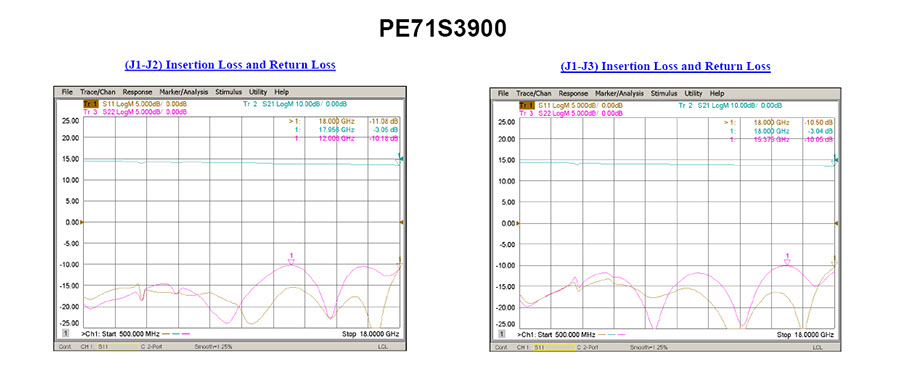Viewport: 900px width, 381px height.
Task: Select Tr 3 S22 trace label in J1-J2 plot
Action: (135, 112)
